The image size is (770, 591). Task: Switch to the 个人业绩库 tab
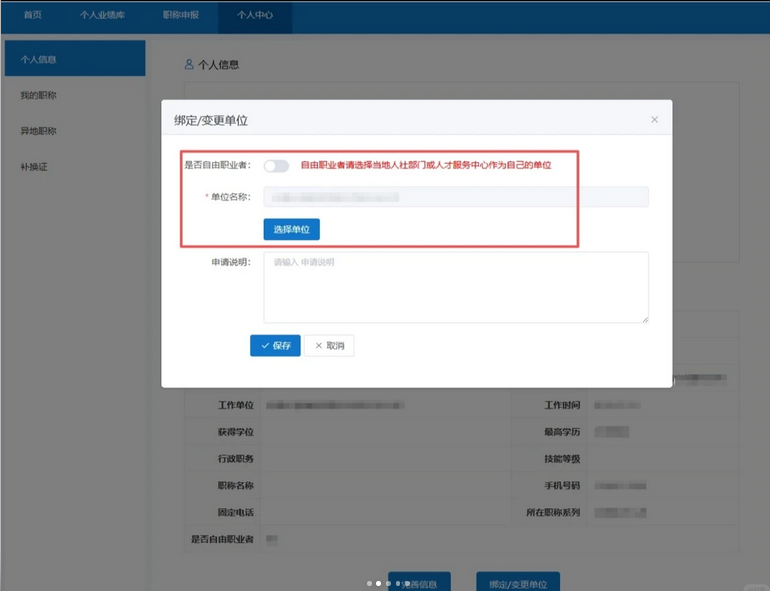click(102, 16)
